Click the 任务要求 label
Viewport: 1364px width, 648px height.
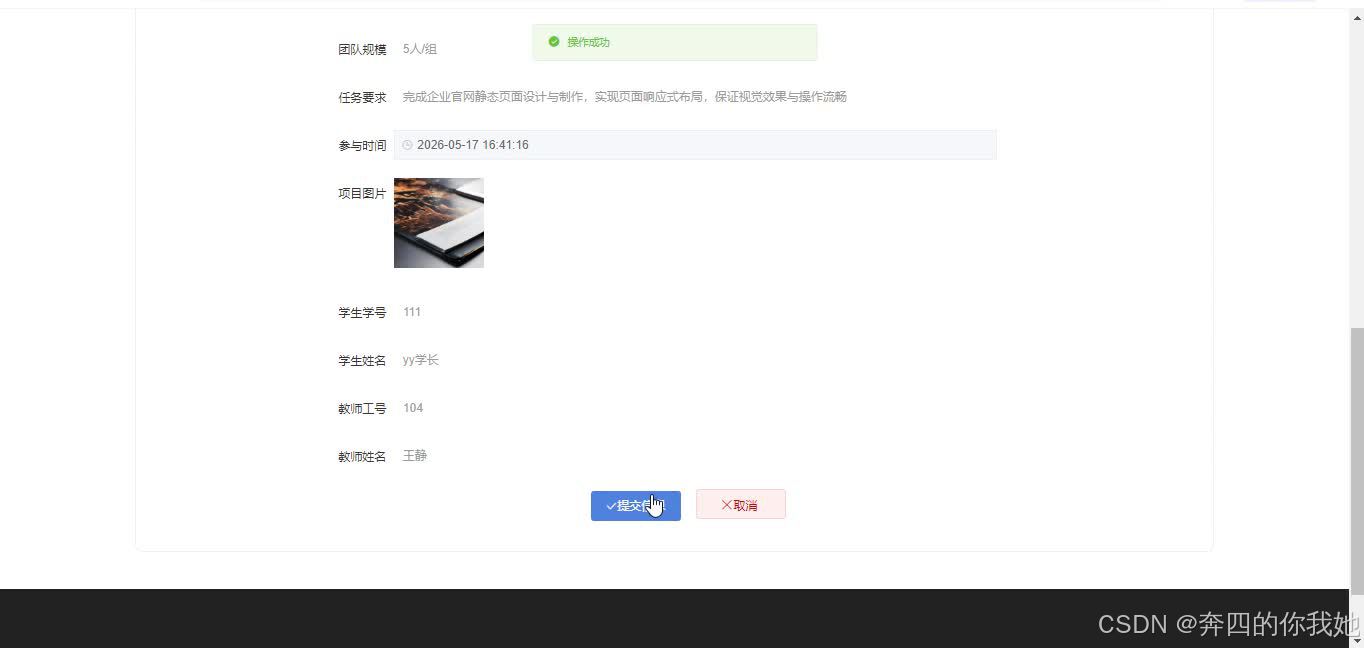(362, 97)
